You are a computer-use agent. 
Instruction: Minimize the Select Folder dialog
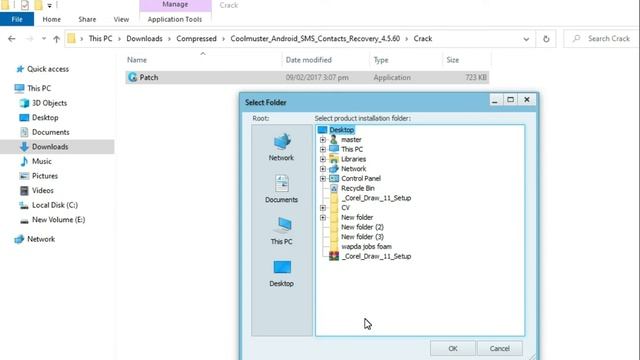[495, 100]
